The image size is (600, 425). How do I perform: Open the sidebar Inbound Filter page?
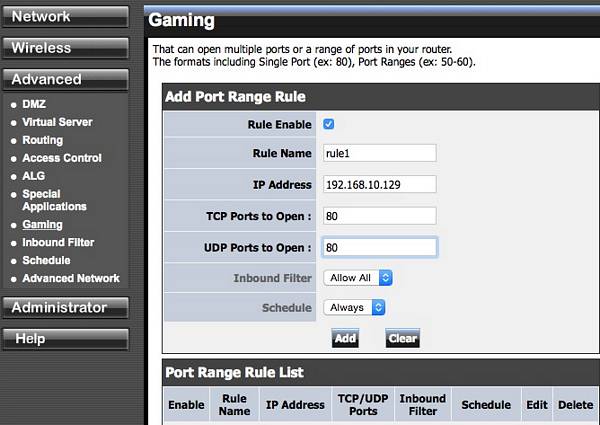pyautogui.click(x=58, y=242)
